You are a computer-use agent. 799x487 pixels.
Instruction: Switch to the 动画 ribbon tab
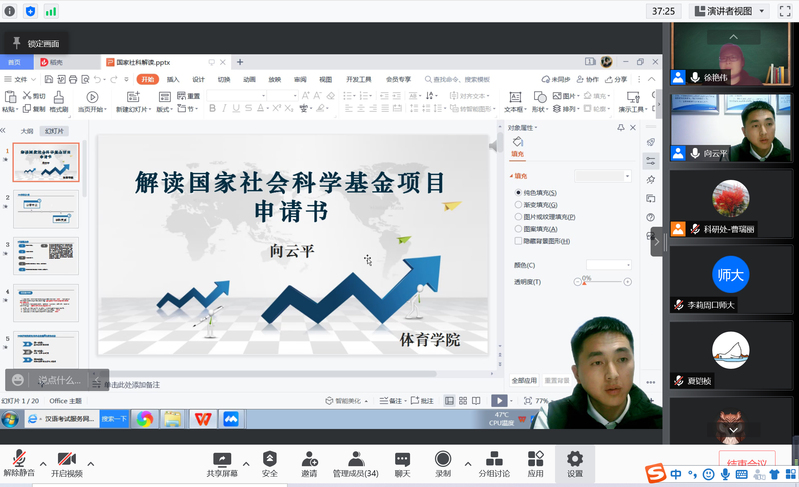click(x=249, y=79)
